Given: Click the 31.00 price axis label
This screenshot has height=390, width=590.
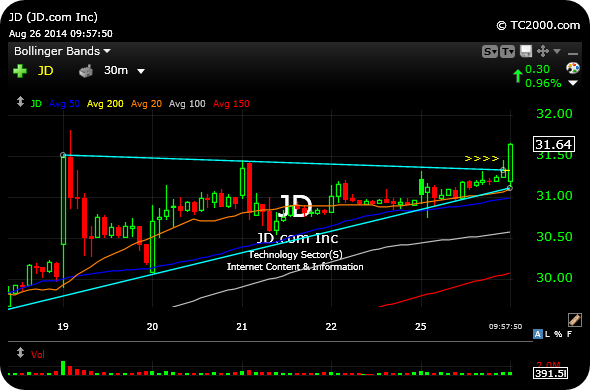Looking at the screenshot, I should [554, 196].
